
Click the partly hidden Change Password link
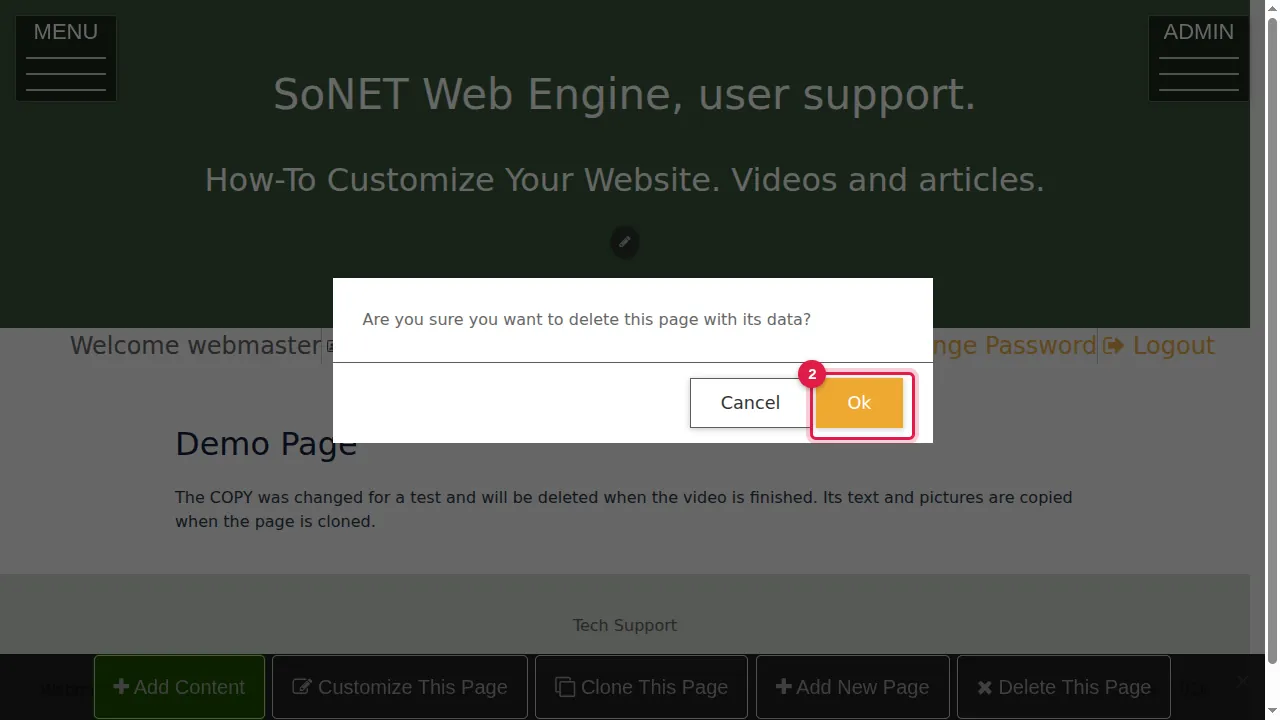click(1015, 345)
